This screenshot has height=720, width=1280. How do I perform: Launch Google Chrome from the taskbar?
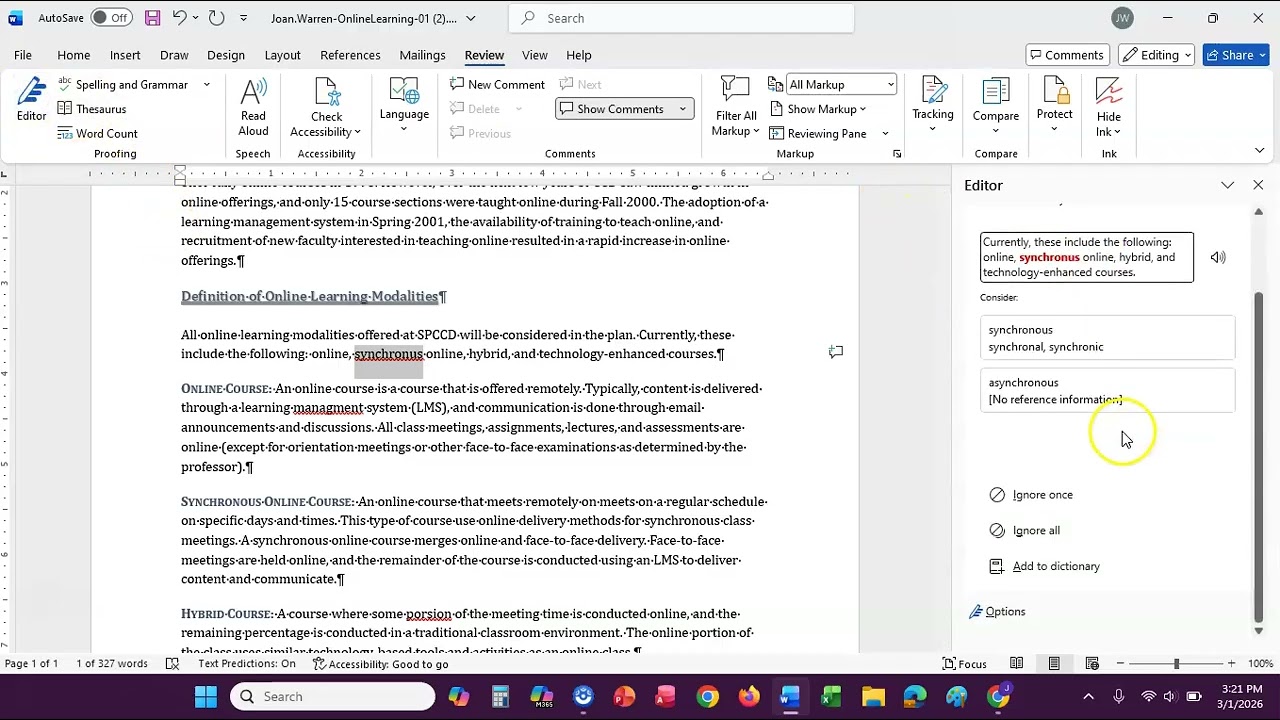point(707,697)
